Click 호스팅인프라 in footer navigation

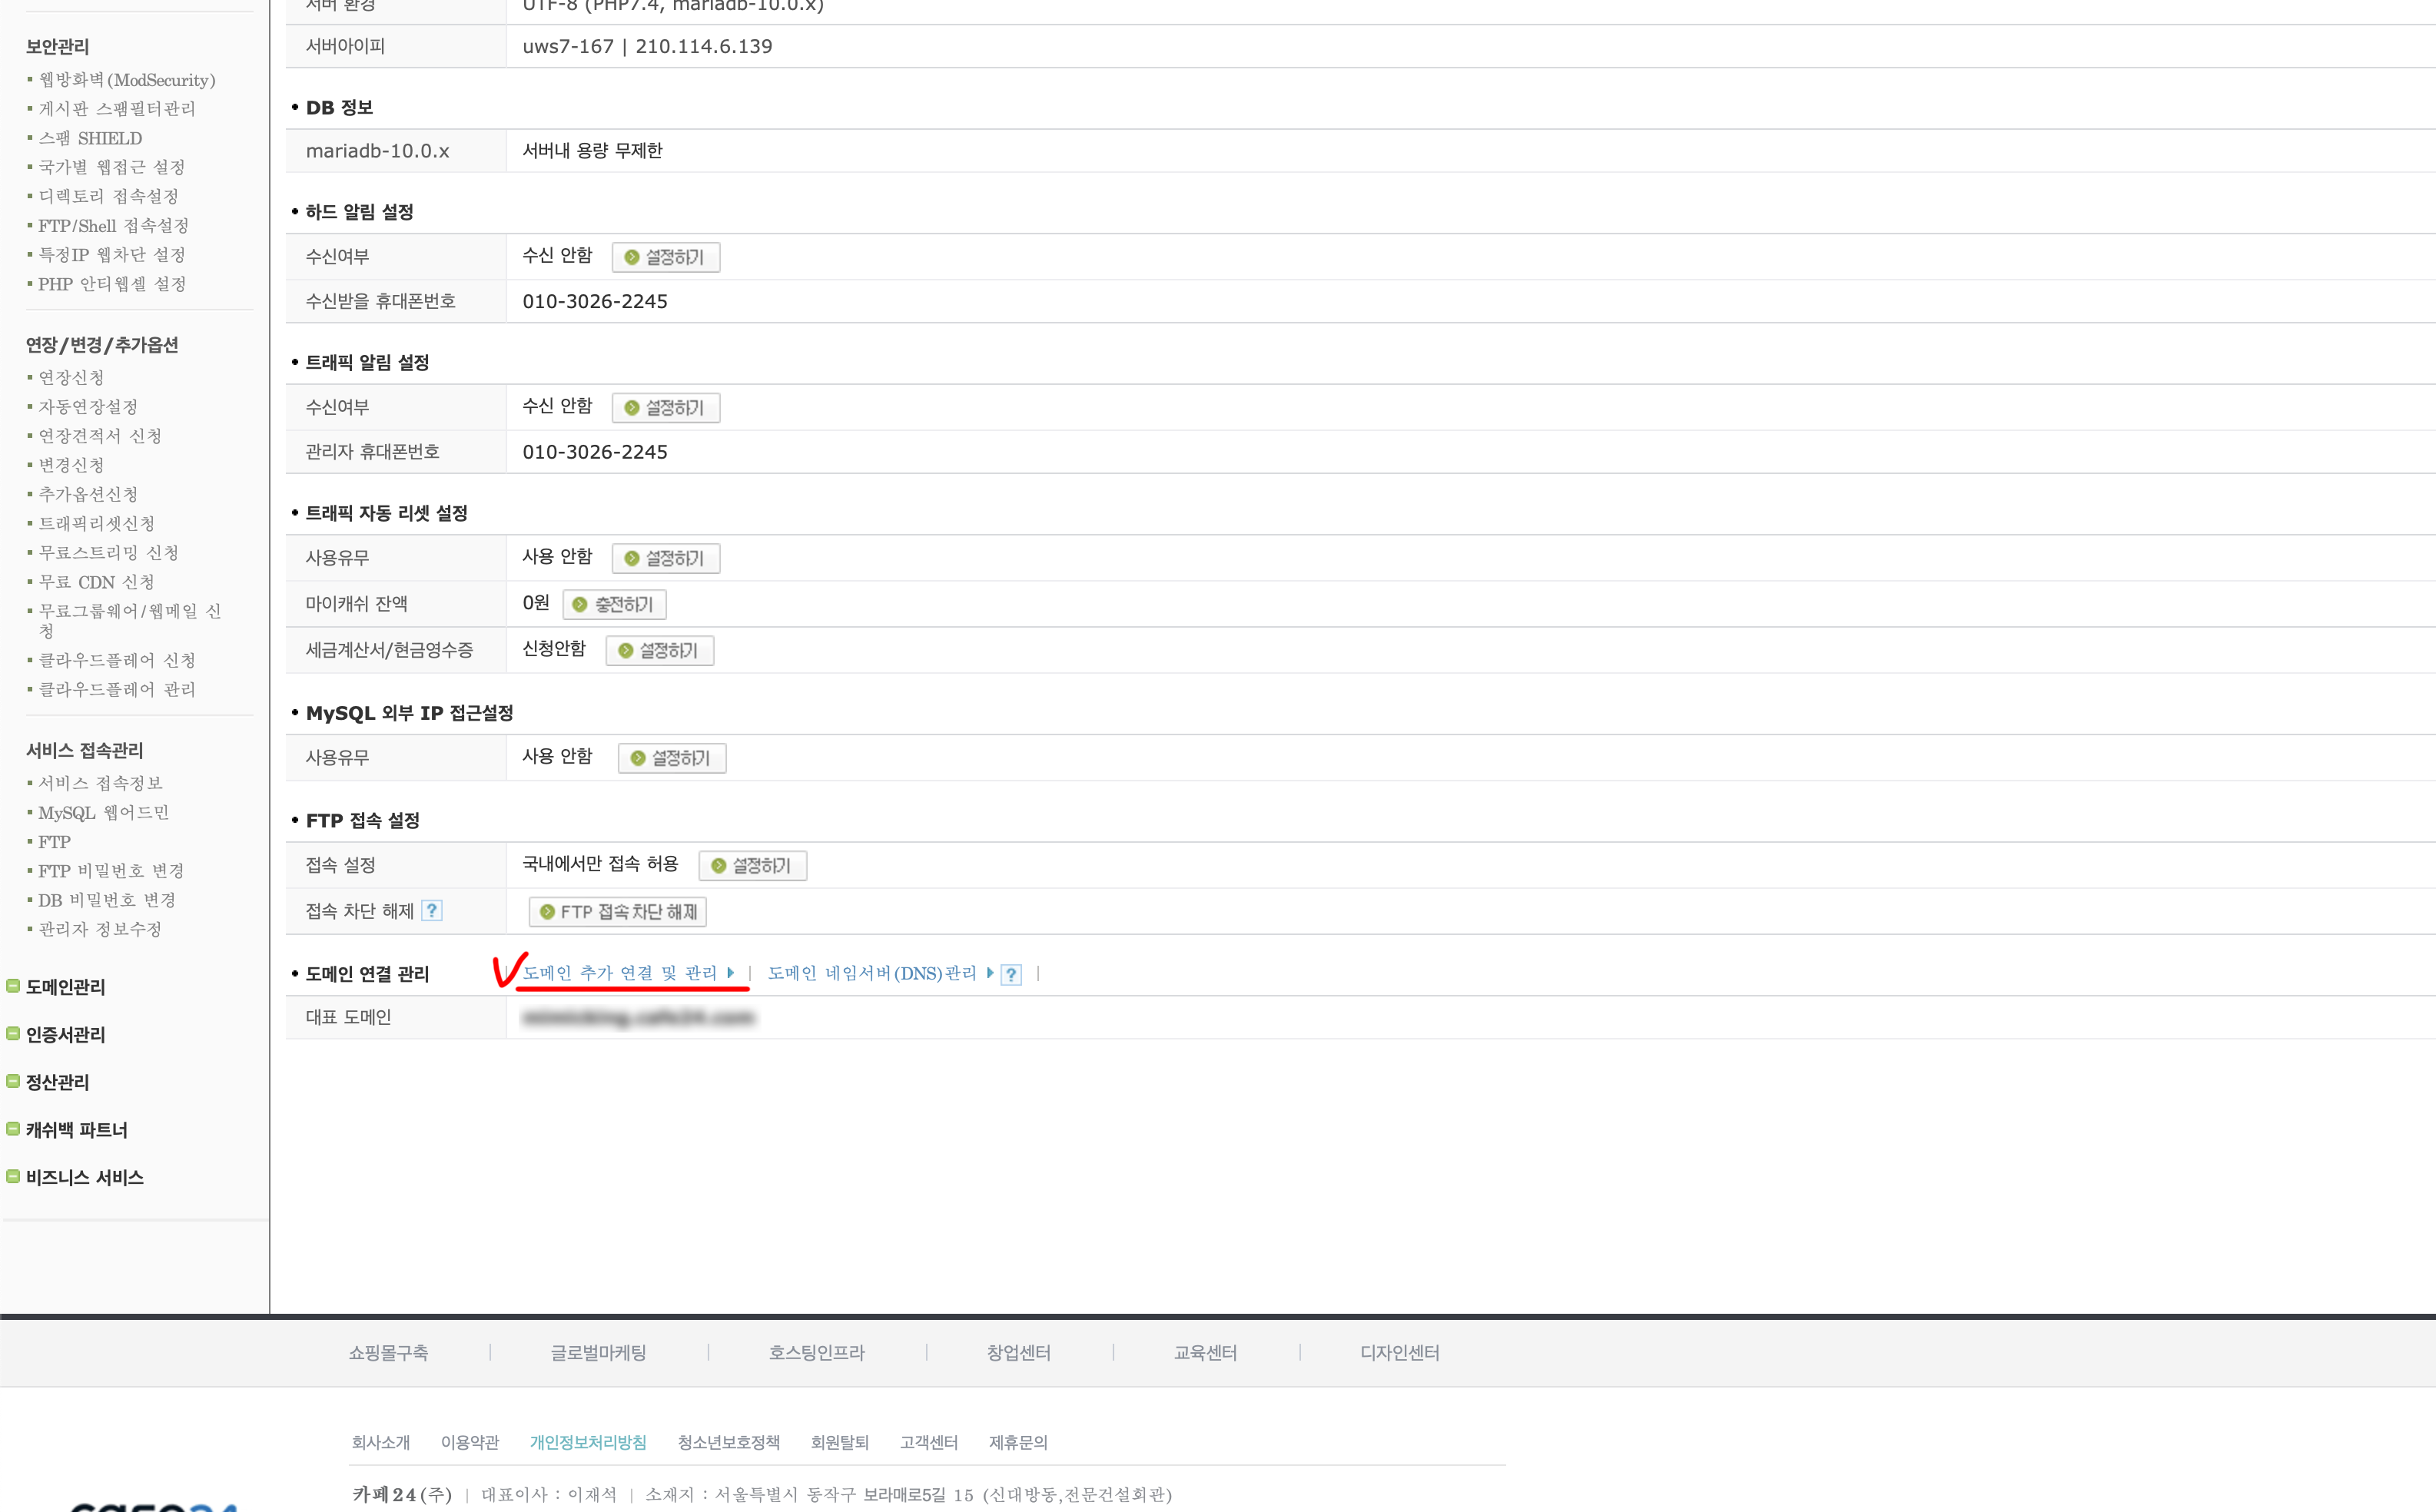point(816,1352)
